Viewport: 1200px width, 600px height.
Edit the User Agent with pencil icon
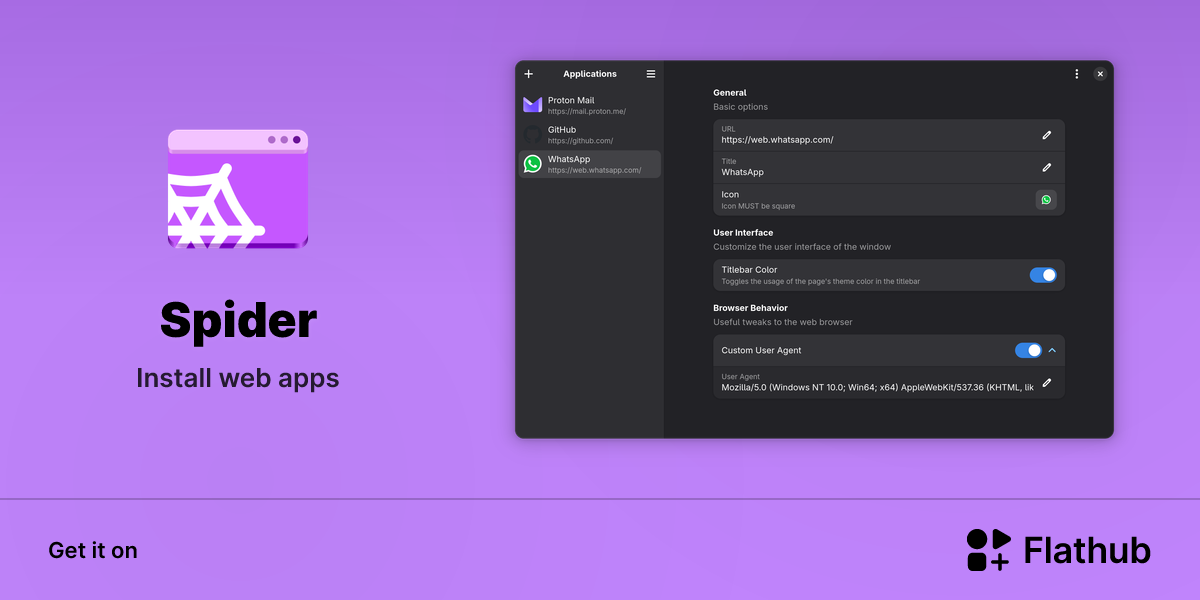[1046, 382]
